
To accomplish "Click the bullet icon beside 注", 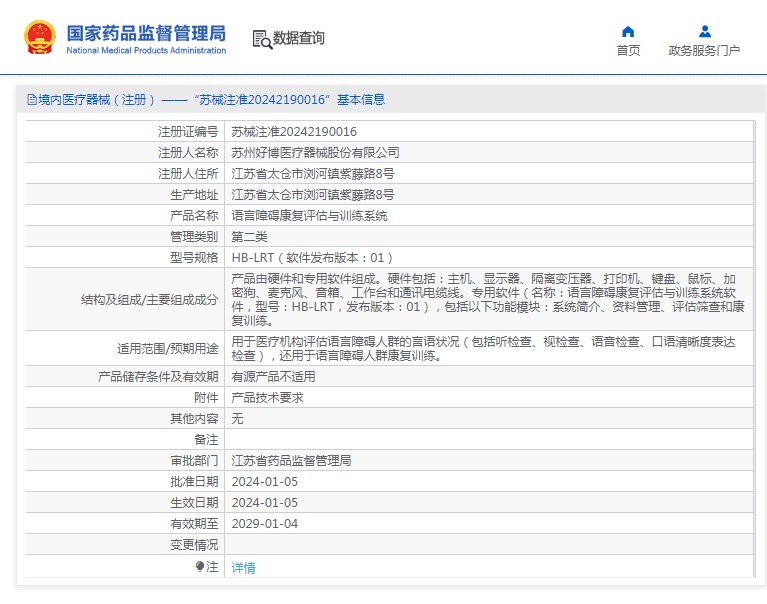I will (200, 567).
